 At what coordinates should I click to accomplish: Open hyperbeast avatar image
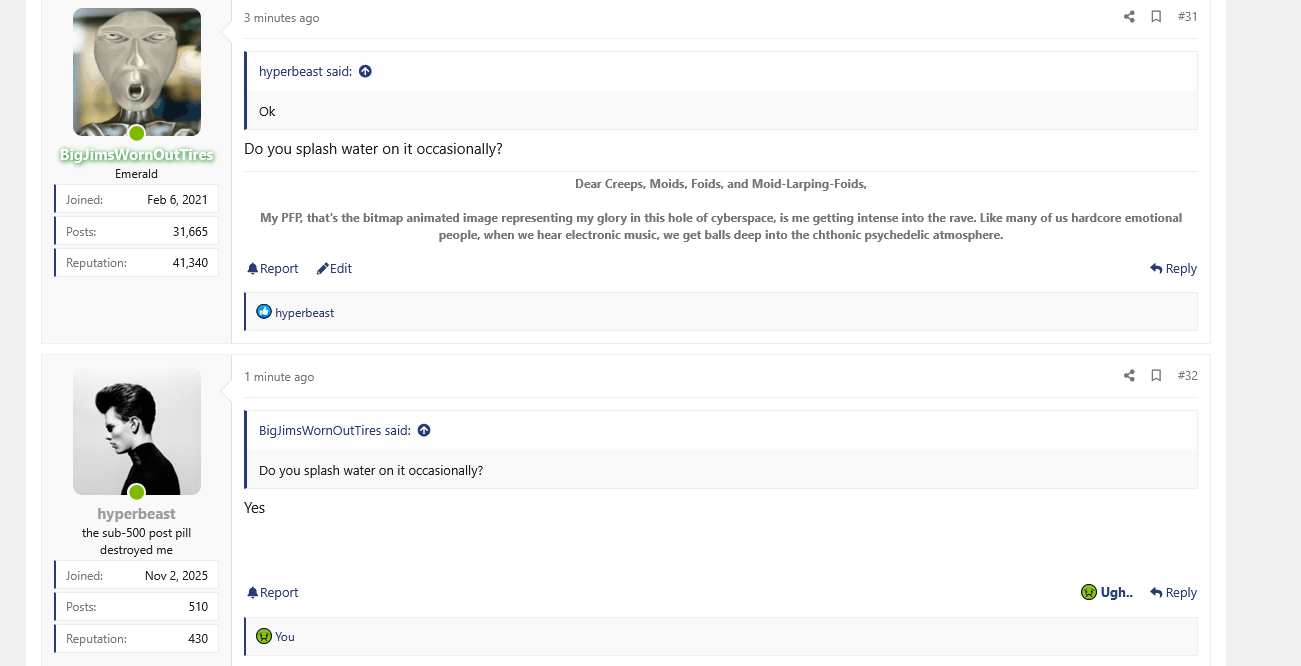[137, 431]
